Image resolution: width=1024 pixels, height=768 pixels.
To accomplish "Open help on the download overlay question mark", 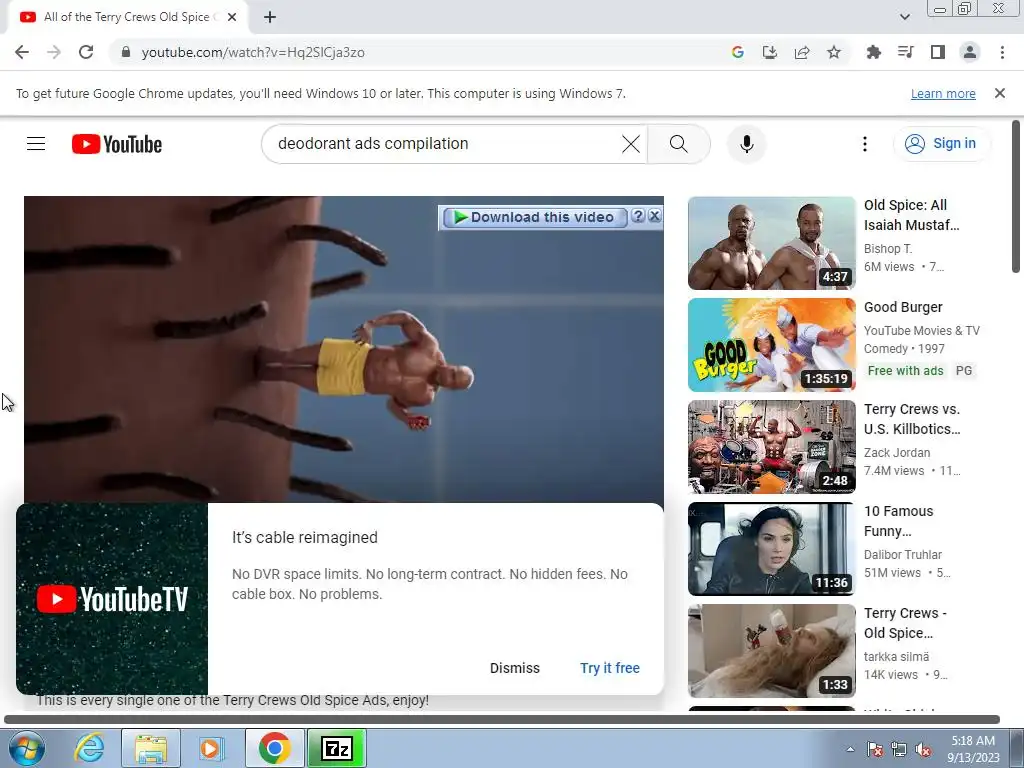I will pos(638,216).
